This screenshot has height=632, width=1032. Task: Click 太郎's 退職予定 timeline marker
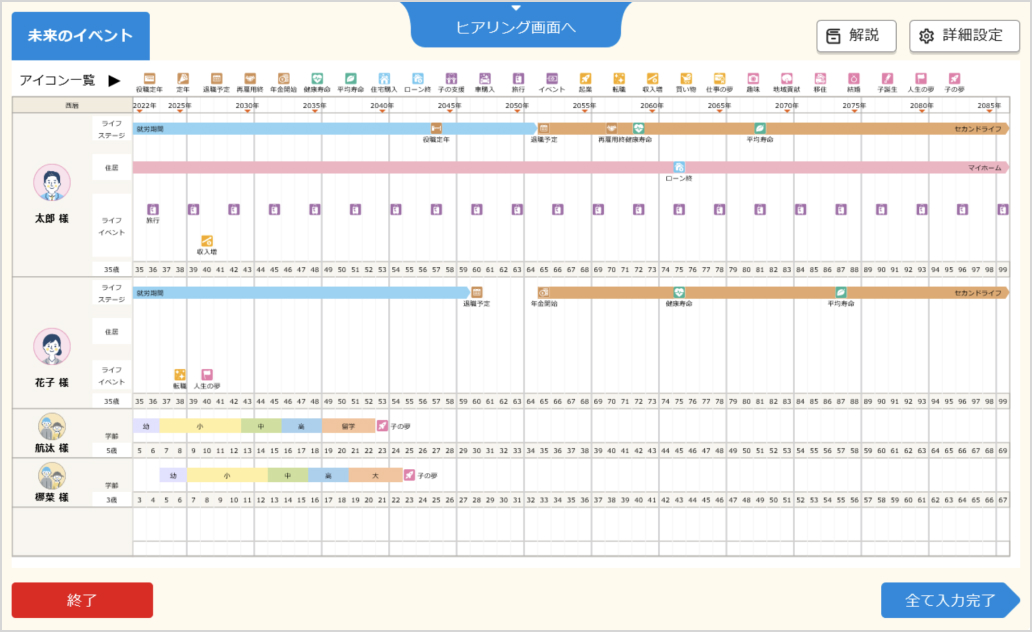pos(543,128)
